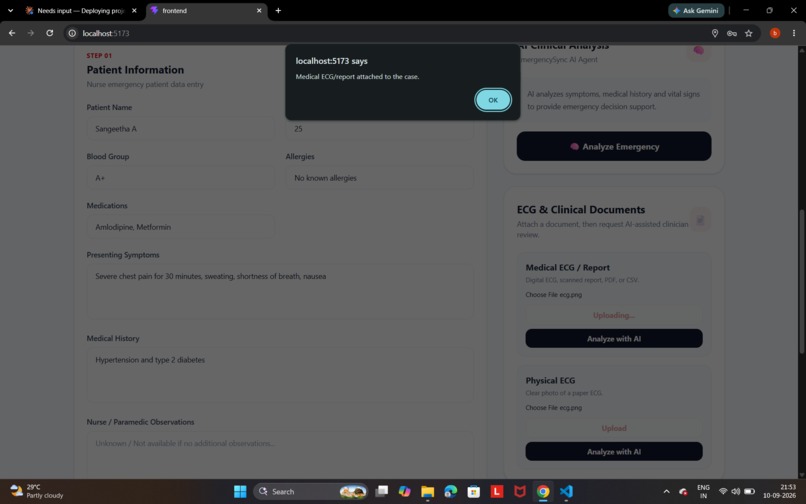Open Microsoft Store from the taskbar
806x504 pixels.
pos(473,491)
